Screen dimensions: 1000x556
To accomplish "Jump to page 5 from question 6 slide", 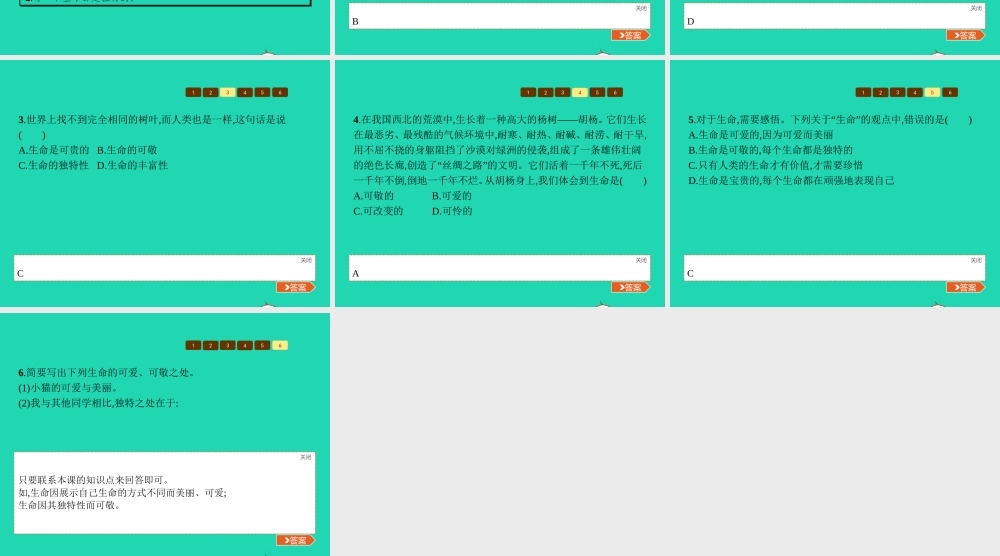I will click(x=262, y=346).
